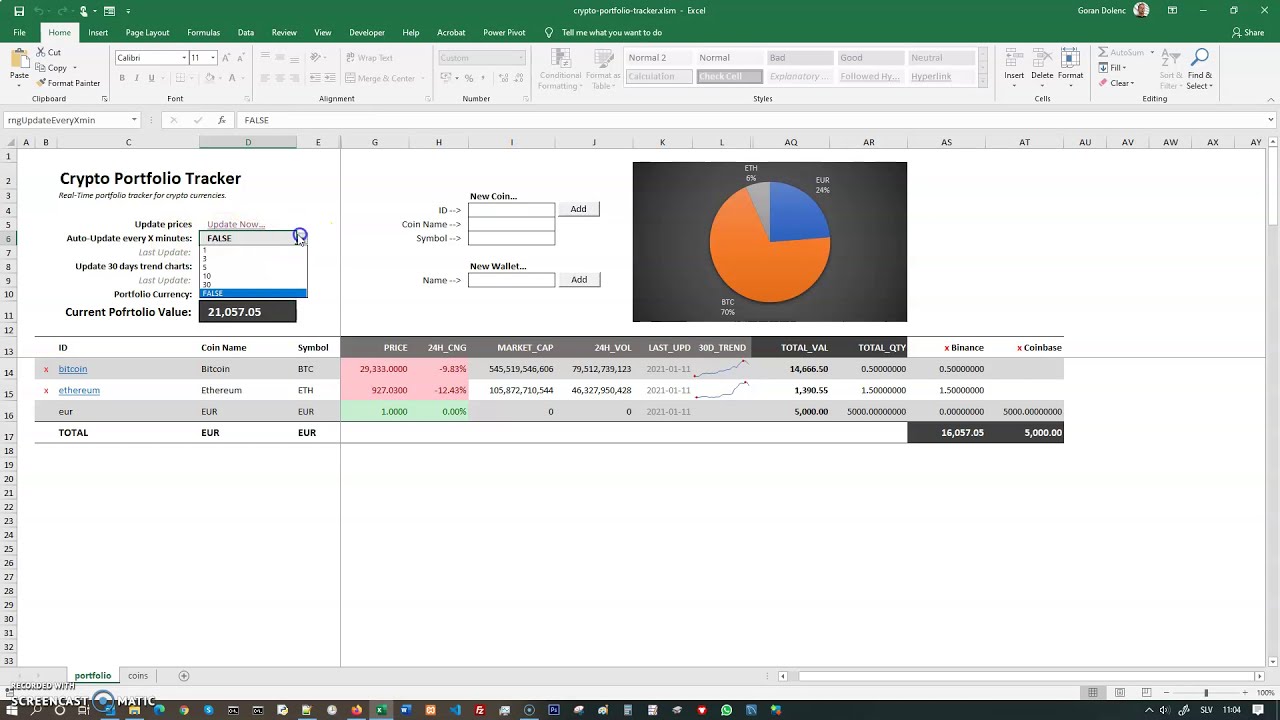Open the bitcoin hyperlink
The image size is (1280, 720).
73,369
